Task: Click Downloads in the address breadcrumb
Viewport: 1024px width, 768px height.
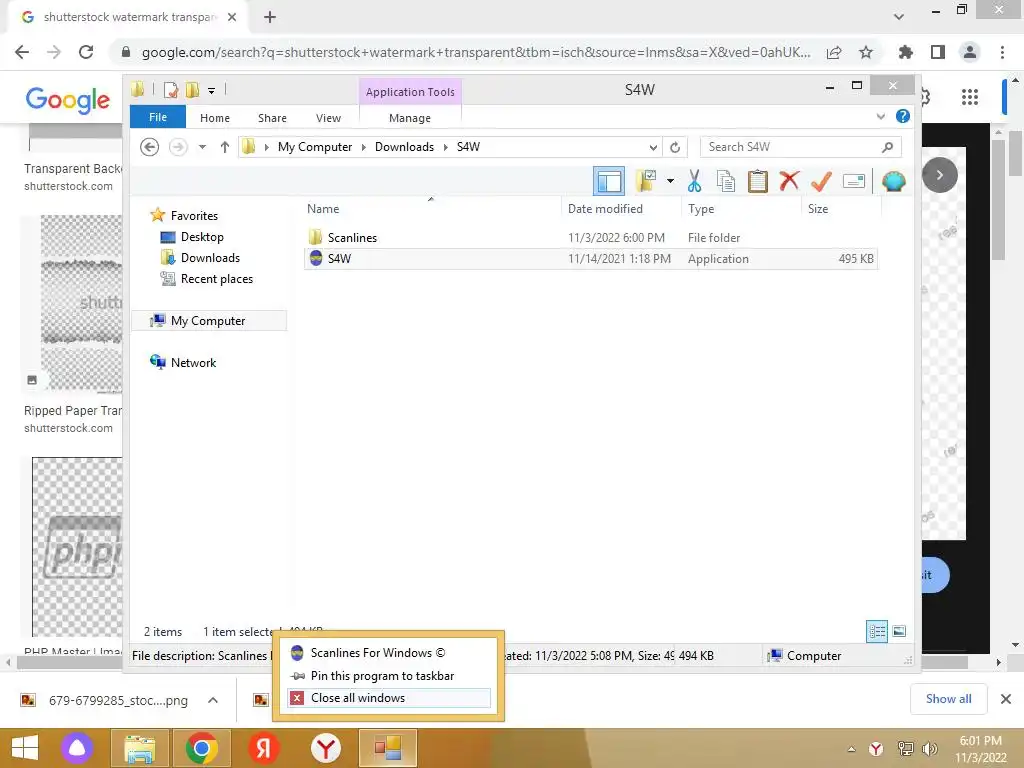Action: 404,147
